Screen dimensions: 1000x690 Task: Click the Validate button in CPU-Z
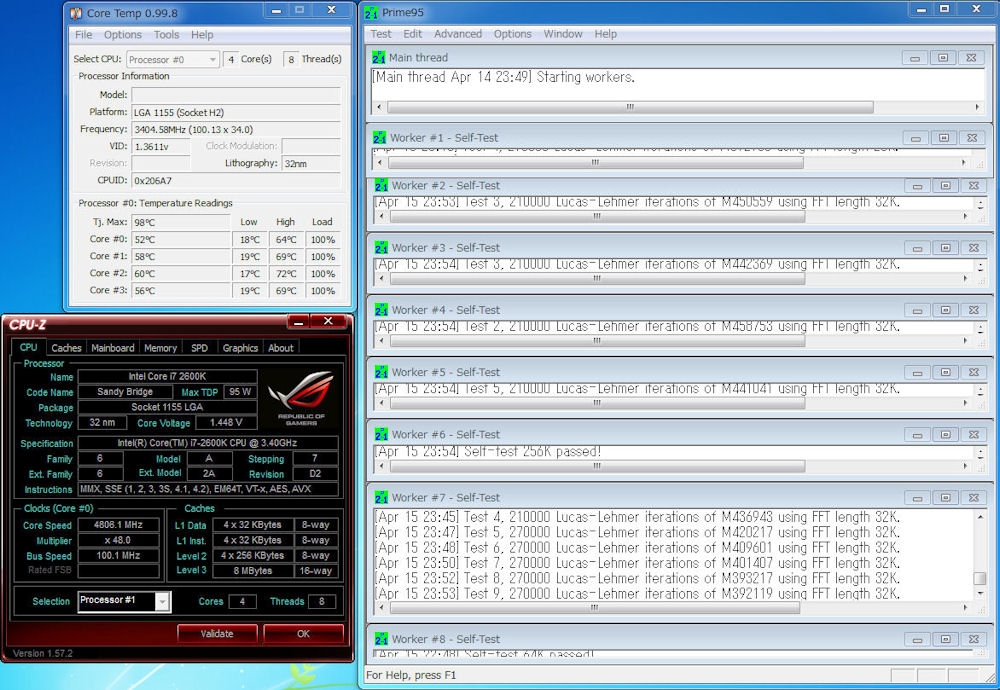[x=217, y=634]
